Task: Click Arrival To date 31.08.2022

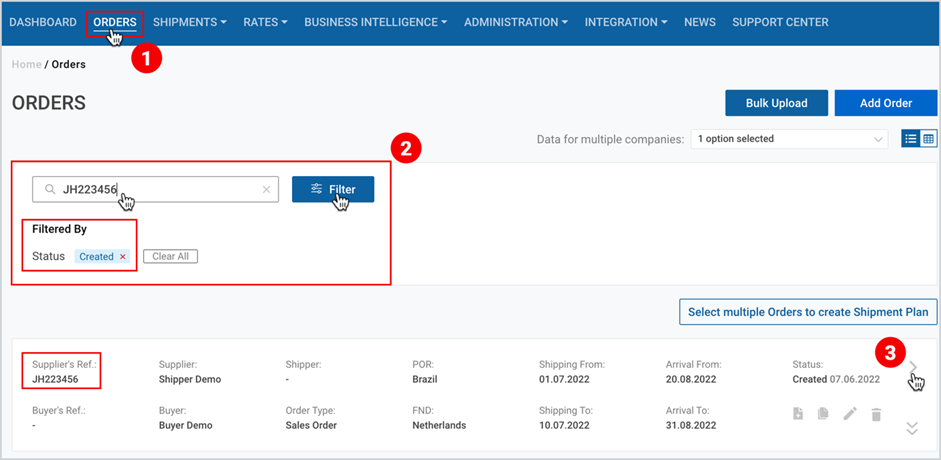Action: (x=691, y=425)
